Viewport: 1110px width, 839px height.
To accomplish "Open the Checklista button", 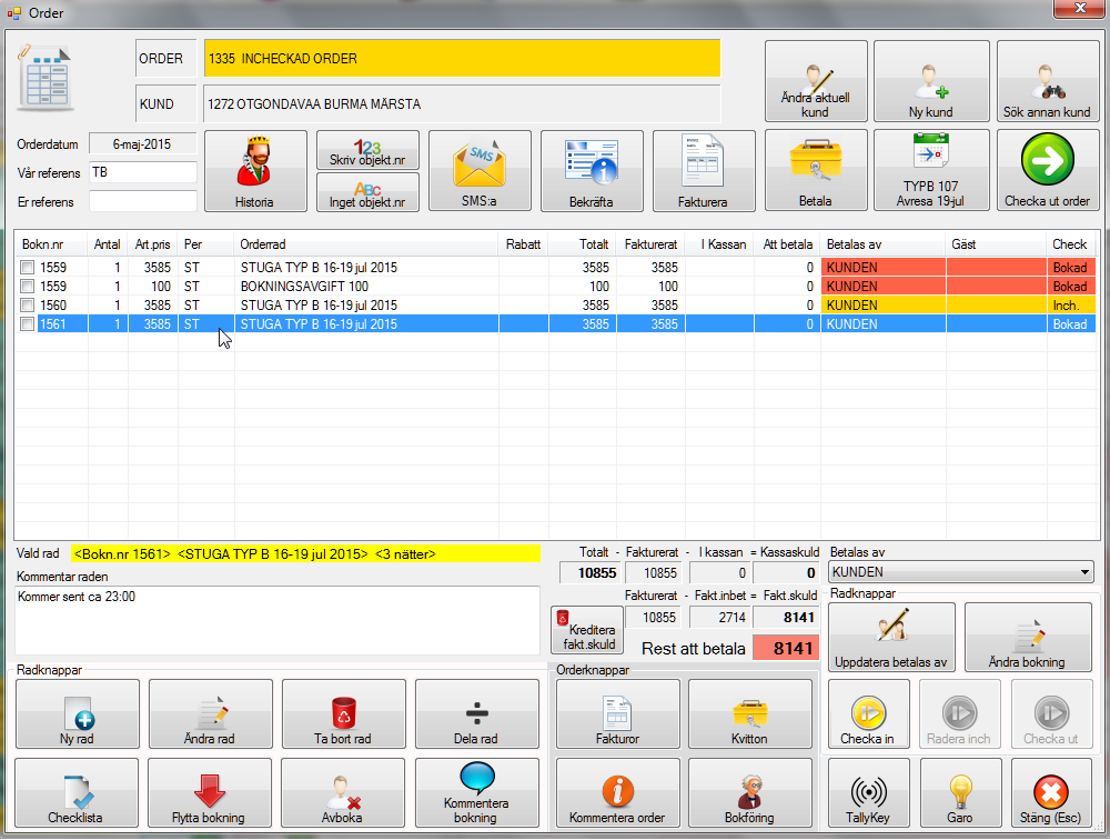I will coord(76,792).
